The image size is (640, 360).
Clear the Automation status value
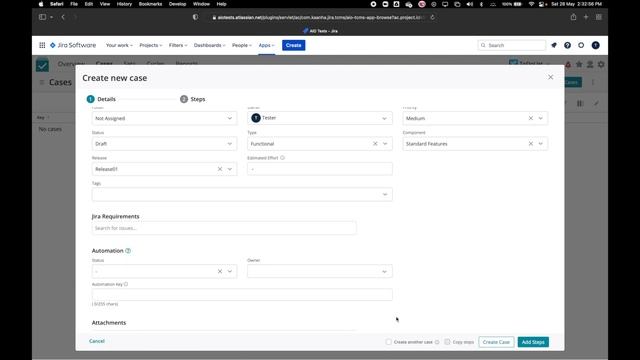(x=220, y=271)
